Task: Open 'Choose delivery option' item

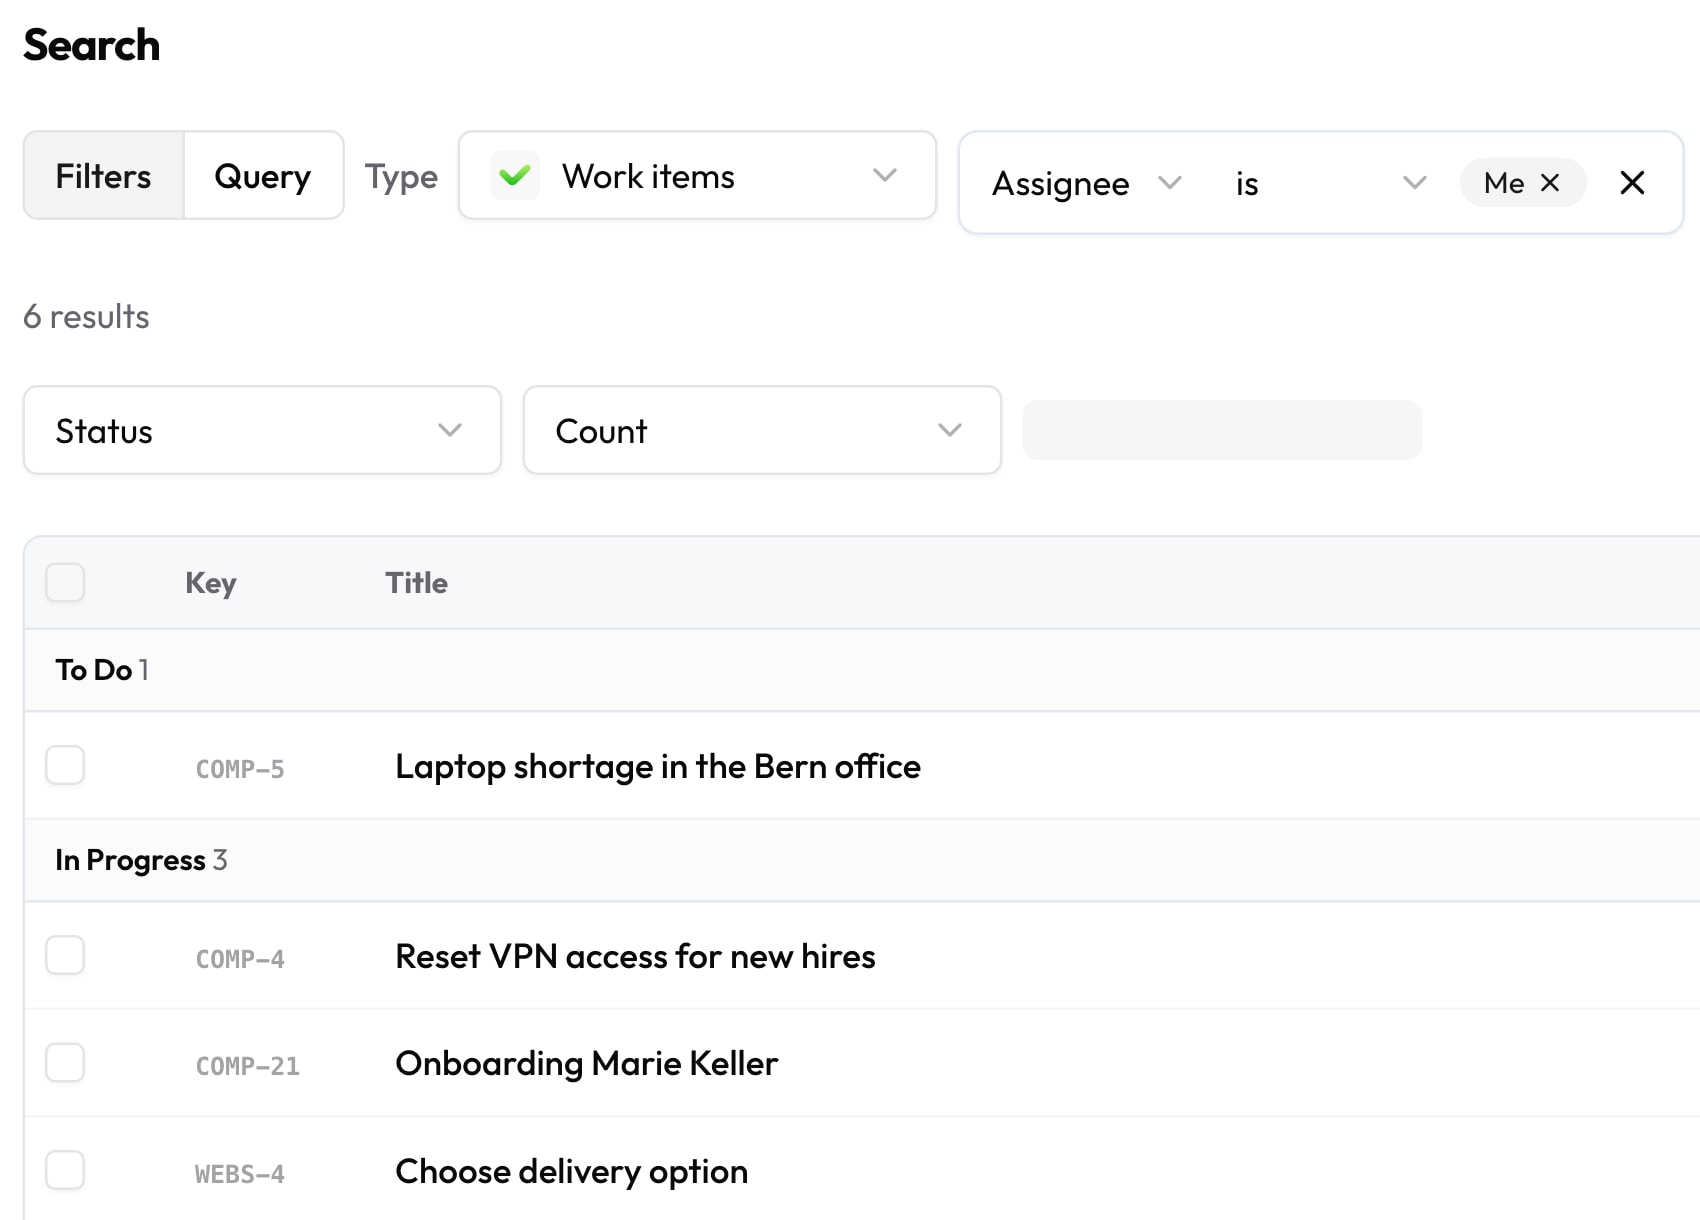Action: pos(571,1171)
